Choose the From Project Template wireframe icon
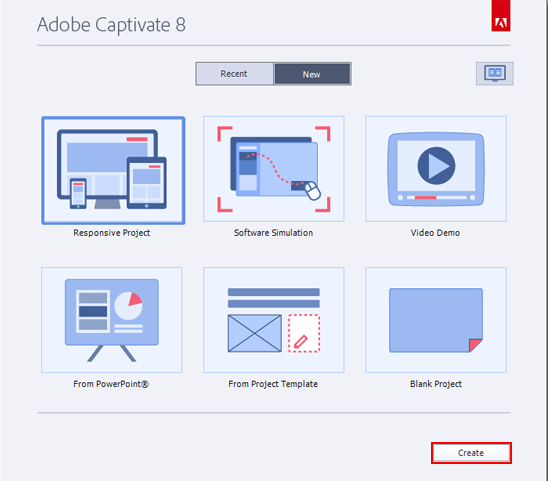This screenshot has width=548, height=481. click(x=274, y=320)
